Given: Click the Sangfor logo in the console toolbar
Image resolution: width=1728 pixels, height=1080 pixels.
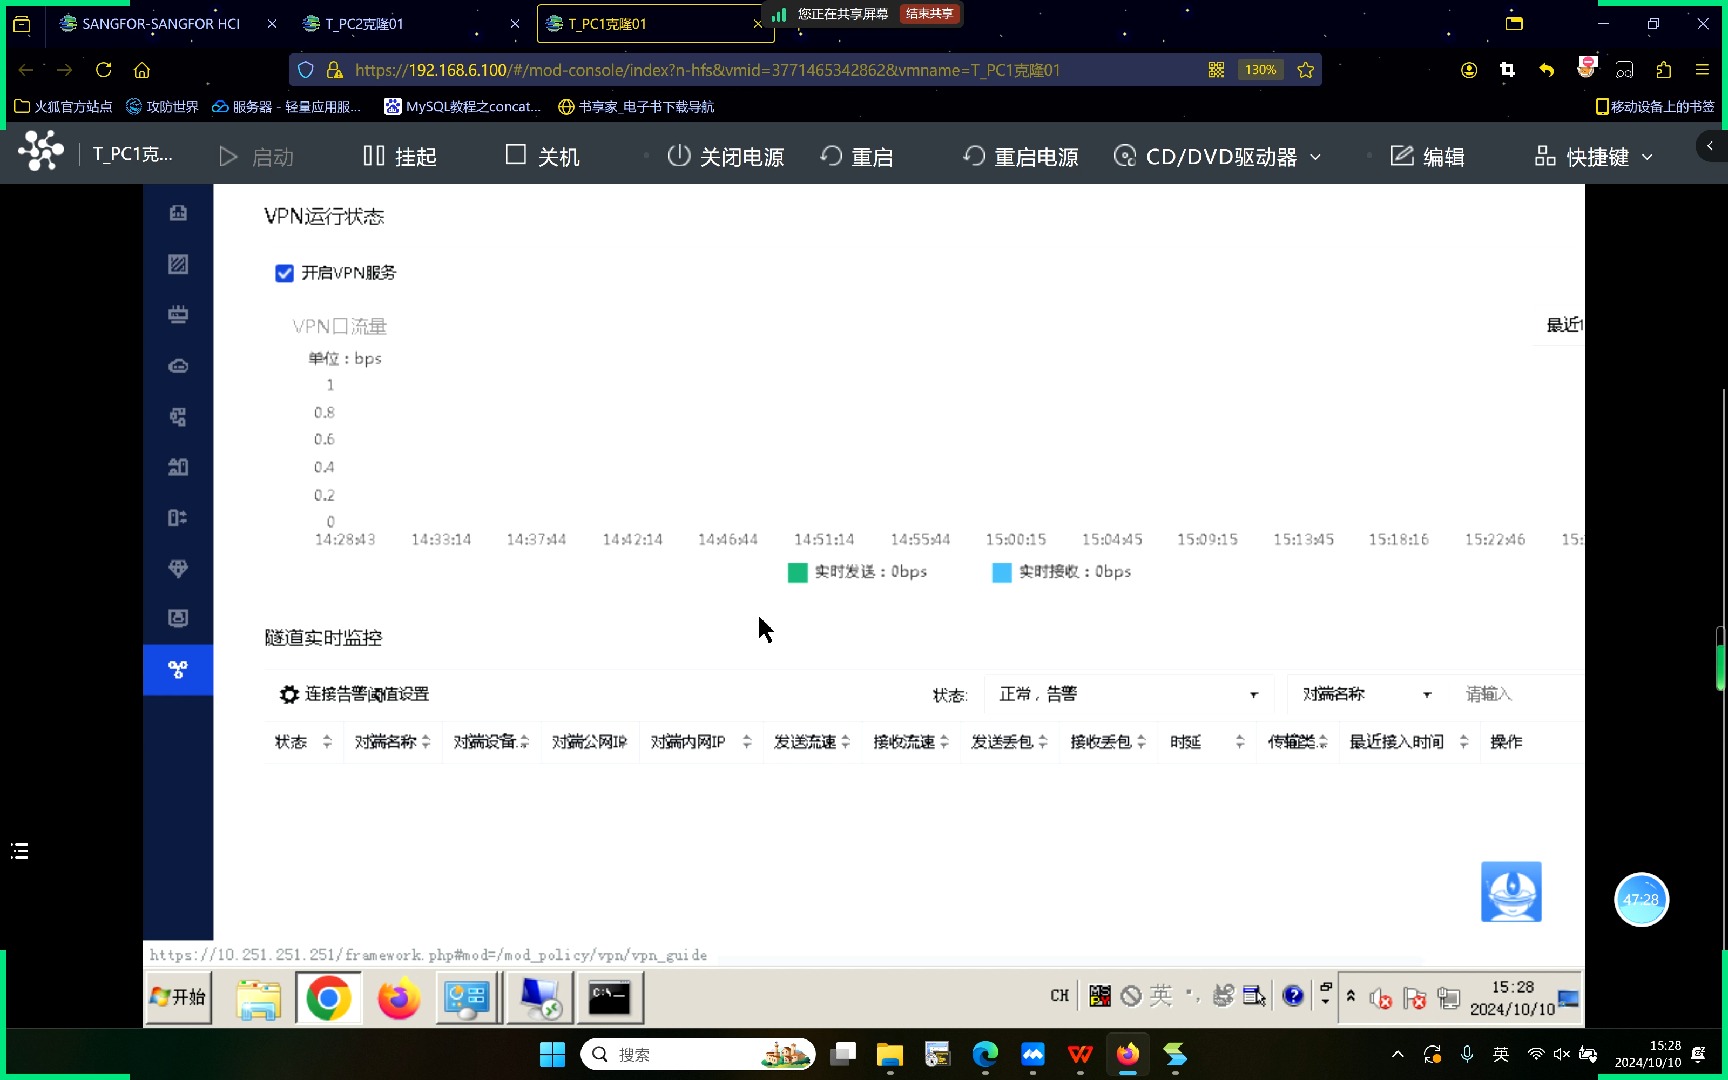Looking at the screenshot, I should click(41, 152).
